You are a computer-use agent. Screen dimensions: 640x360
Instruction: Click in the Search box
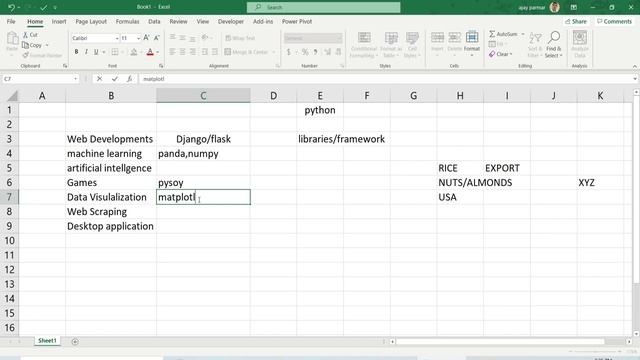[324, 7]
